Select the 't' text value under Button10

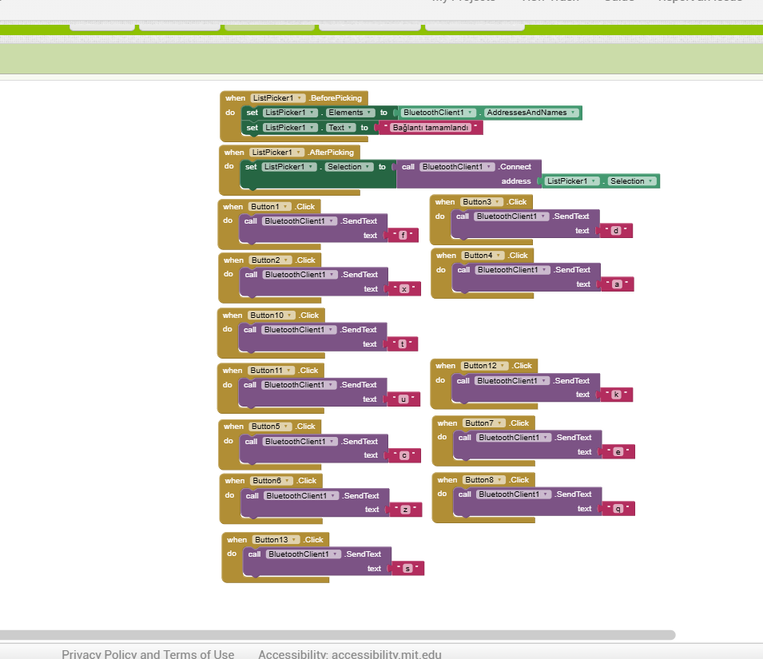coord(402,344)
